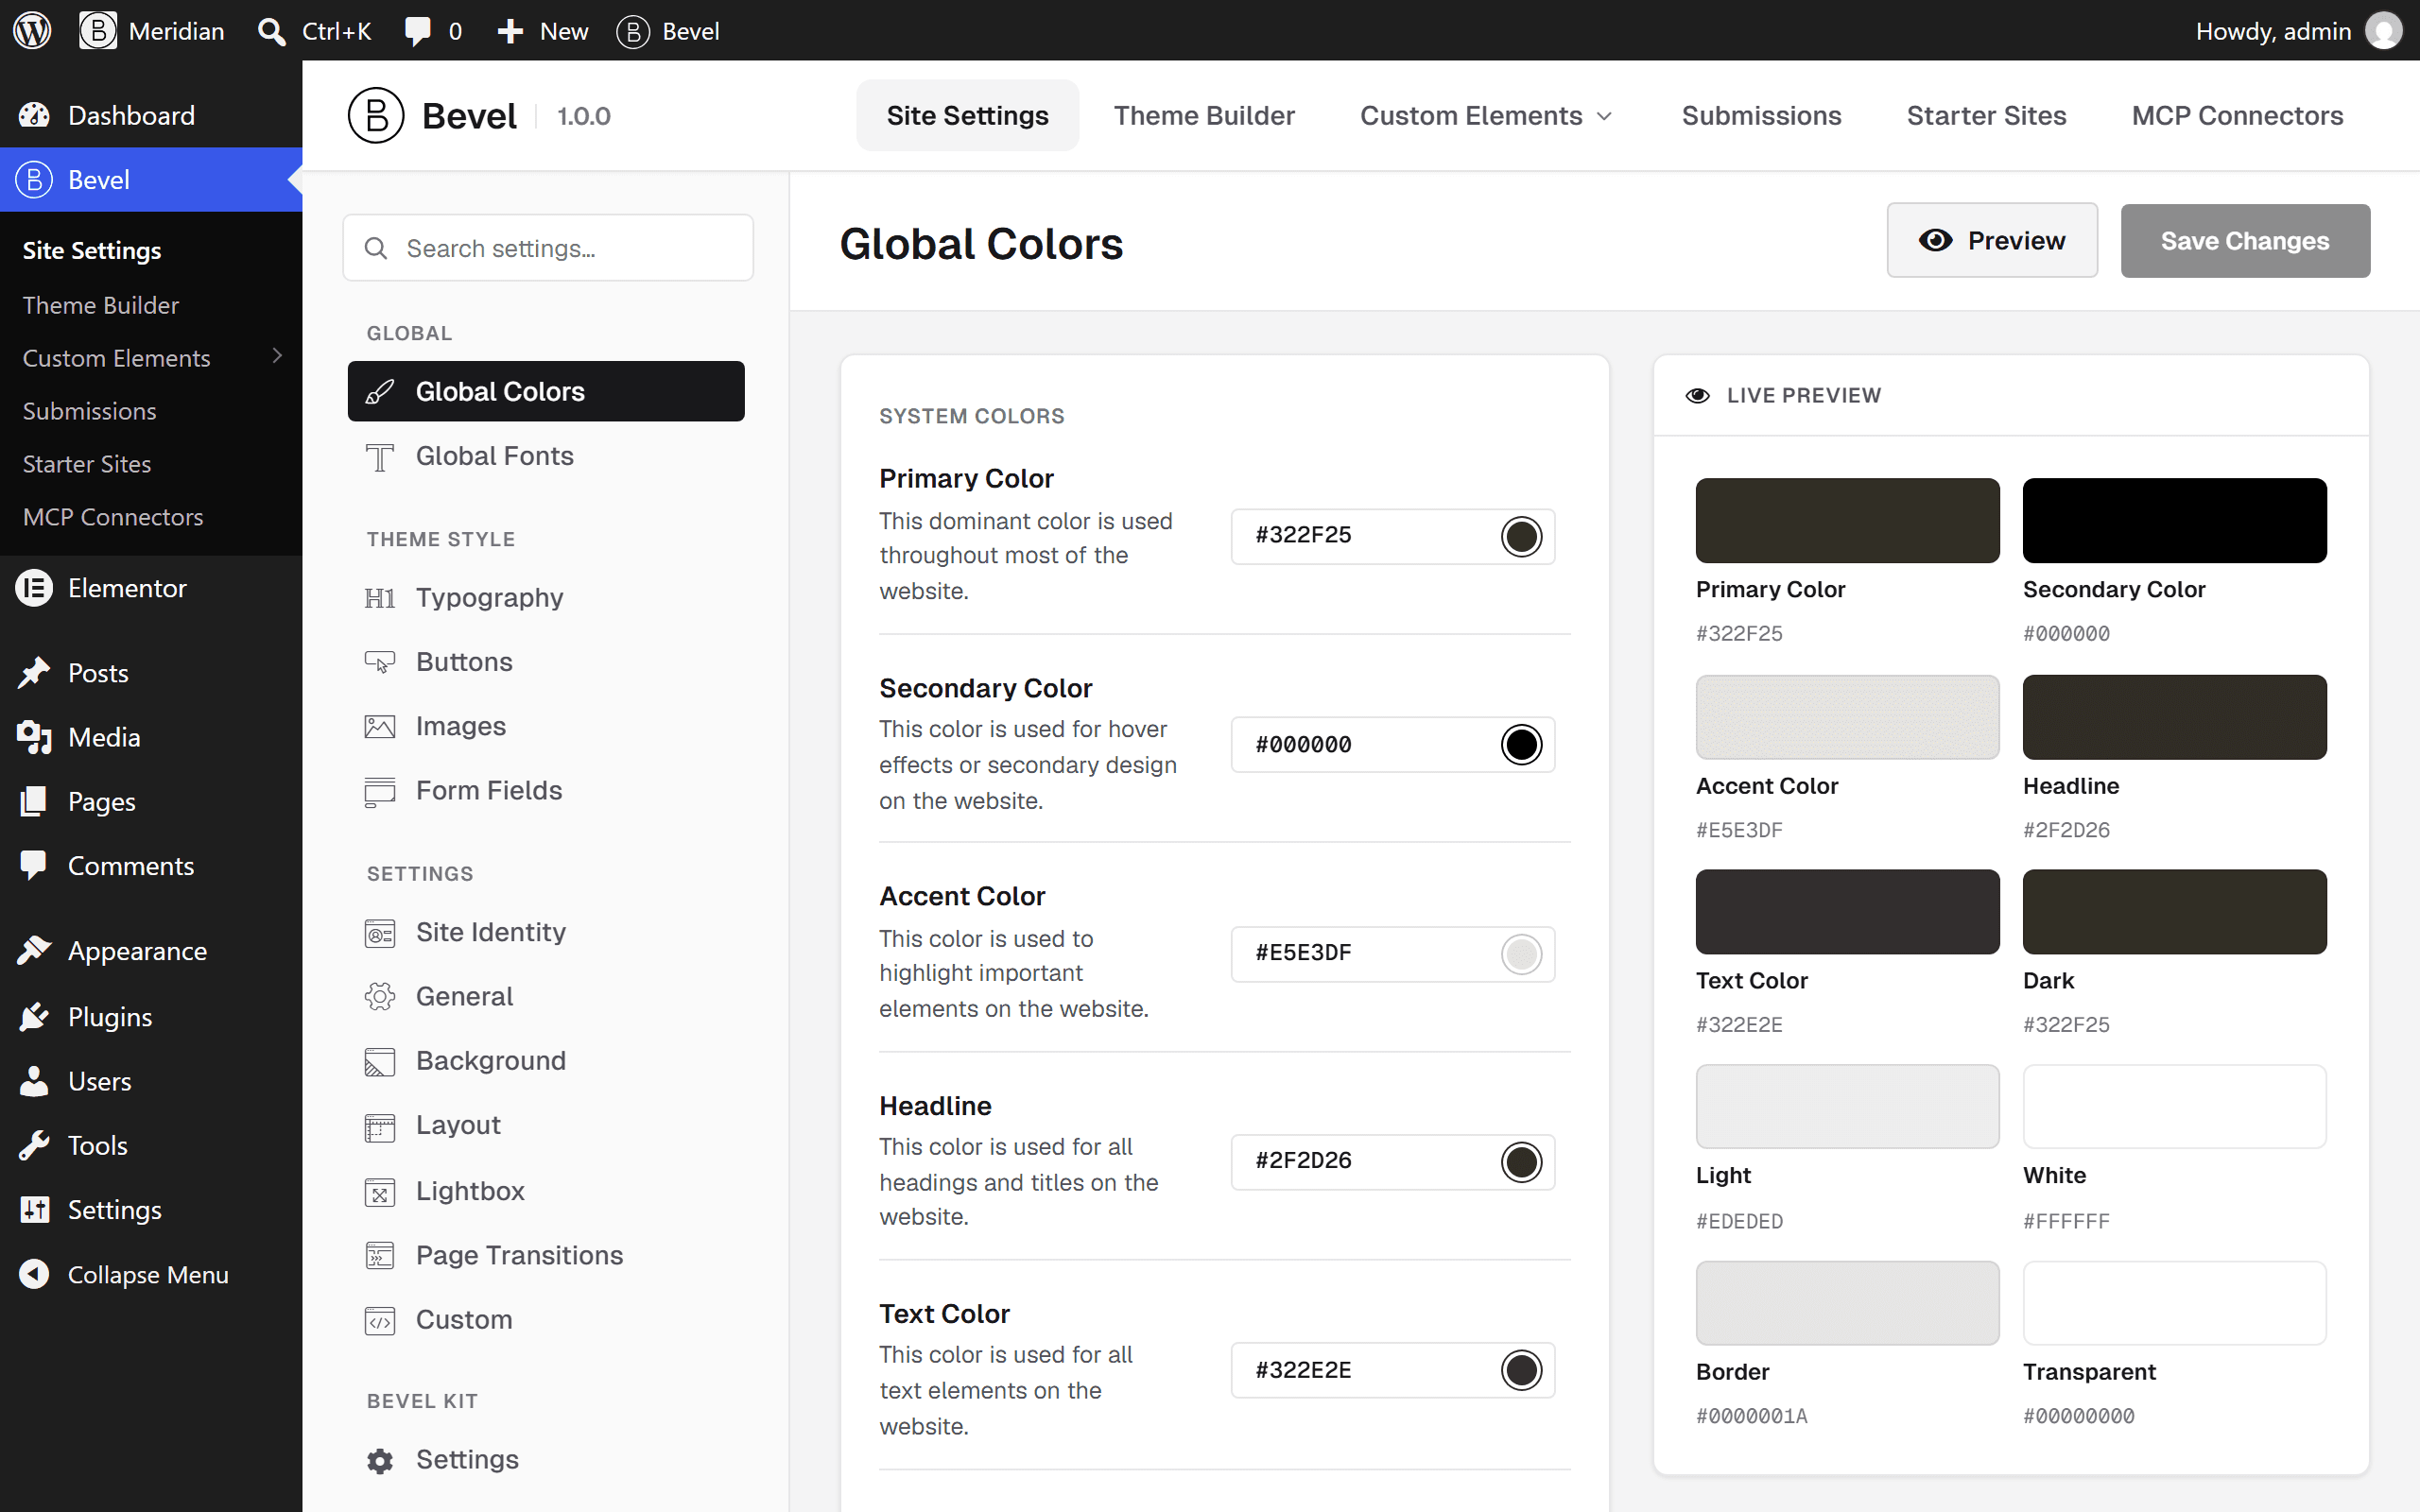The width and height of the screenshot is (2420, 1512).
Task: Click the Accent Color hex field #E5E3DF
Action: (x=1392, y=954)
